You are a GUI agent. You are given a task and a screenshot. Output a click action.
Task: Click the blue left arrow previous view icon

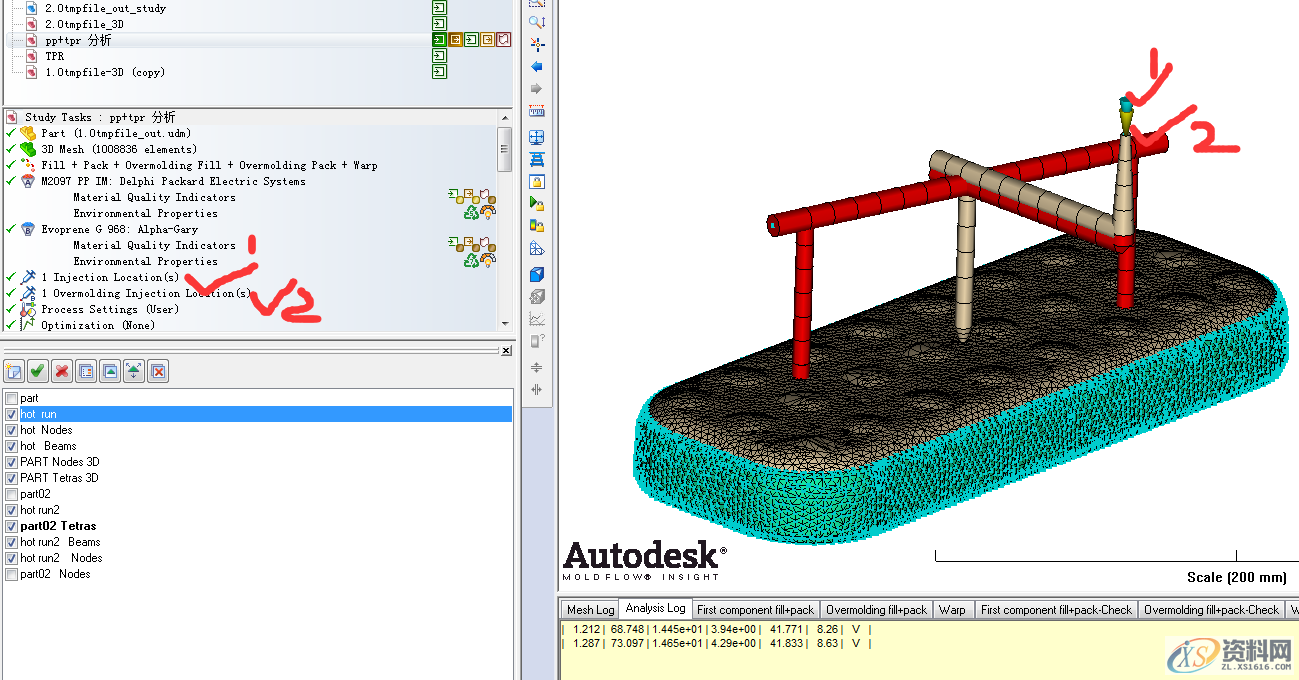[537, 66]
